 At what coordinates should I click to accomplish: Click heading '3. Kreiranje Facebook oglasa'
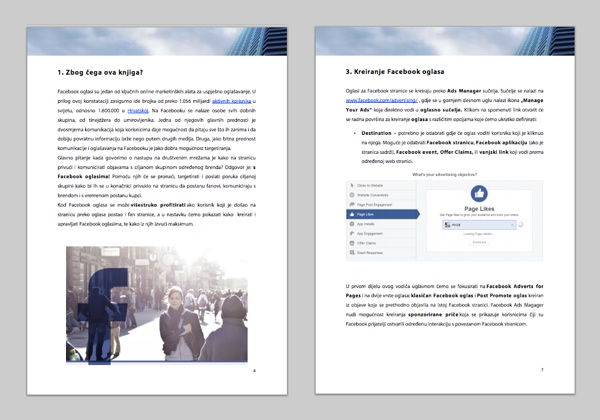tap(395, 72)
